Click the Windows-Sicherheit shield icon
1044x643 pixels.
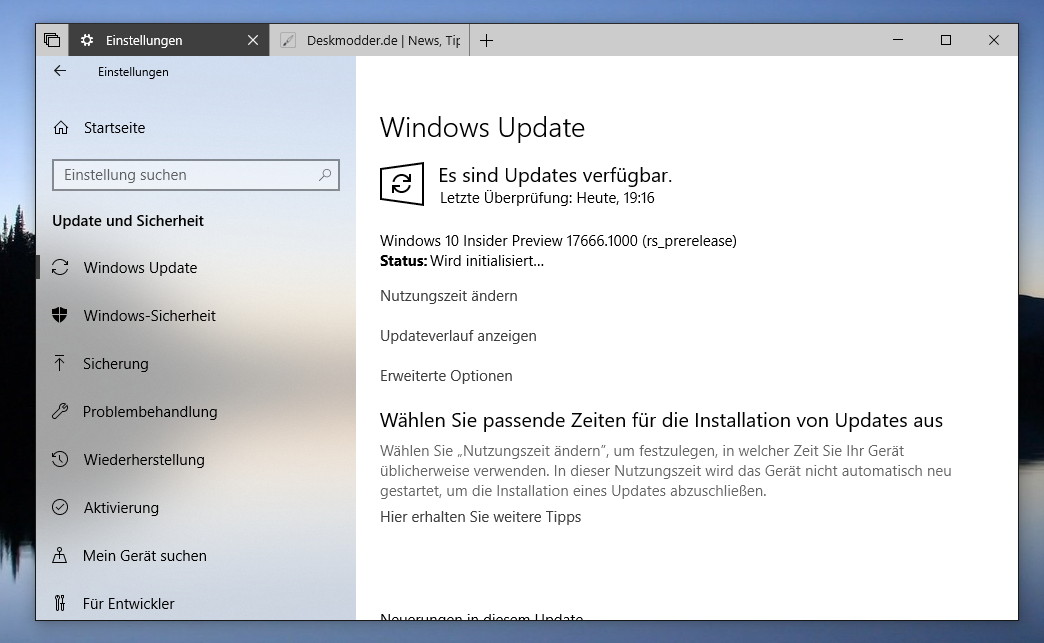pyautogui.click(x=60, y=316)
